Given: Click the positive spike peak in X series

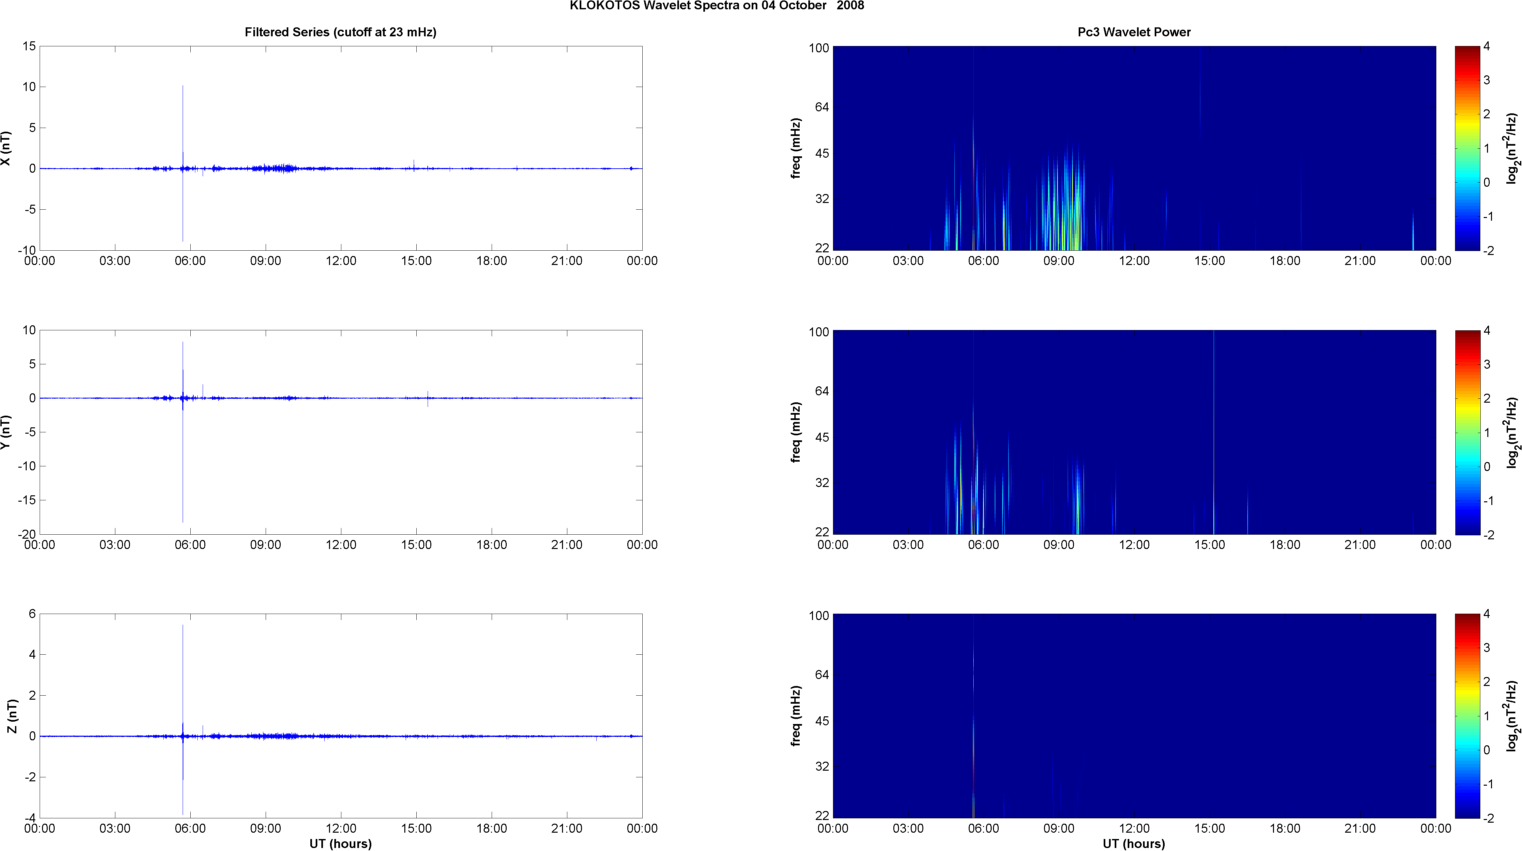Looking at the screenshot, I should [x=182, y=88].
